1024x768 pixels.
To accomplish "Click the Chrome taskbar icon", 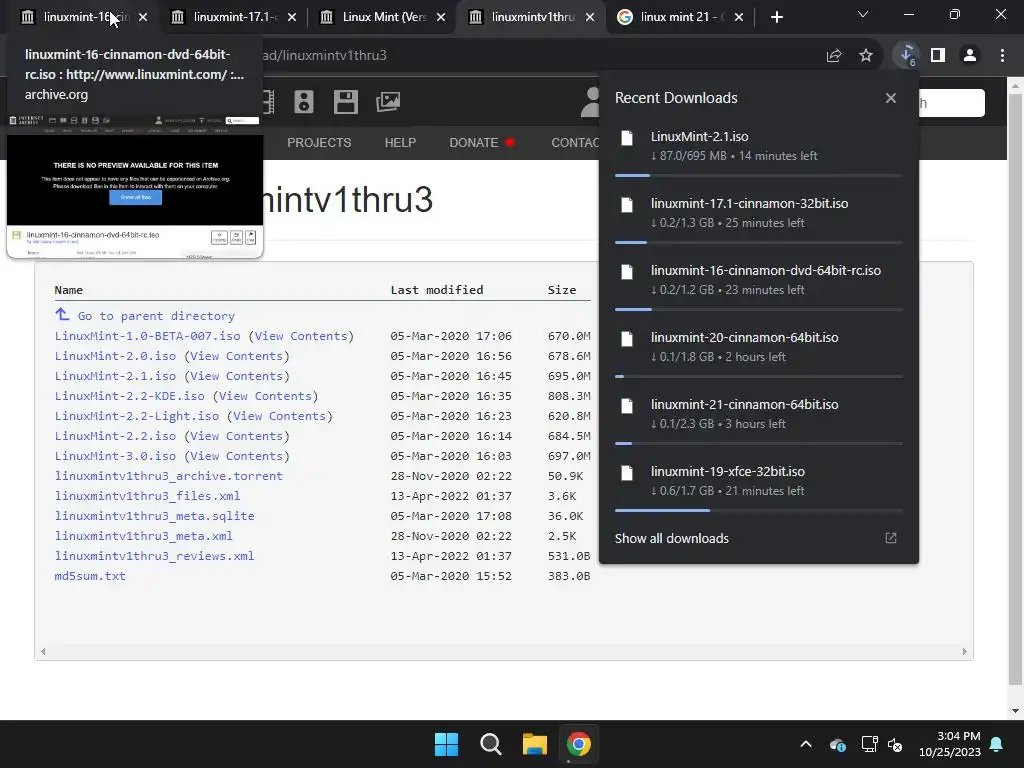I will tap(579, 744).
